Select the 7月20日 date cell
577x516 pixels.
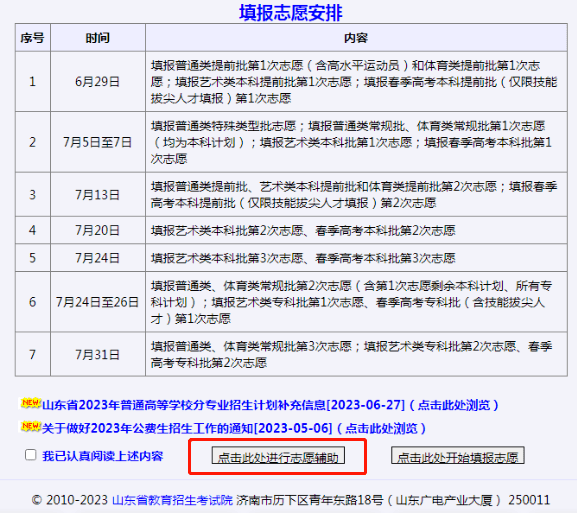pos(98,230)
